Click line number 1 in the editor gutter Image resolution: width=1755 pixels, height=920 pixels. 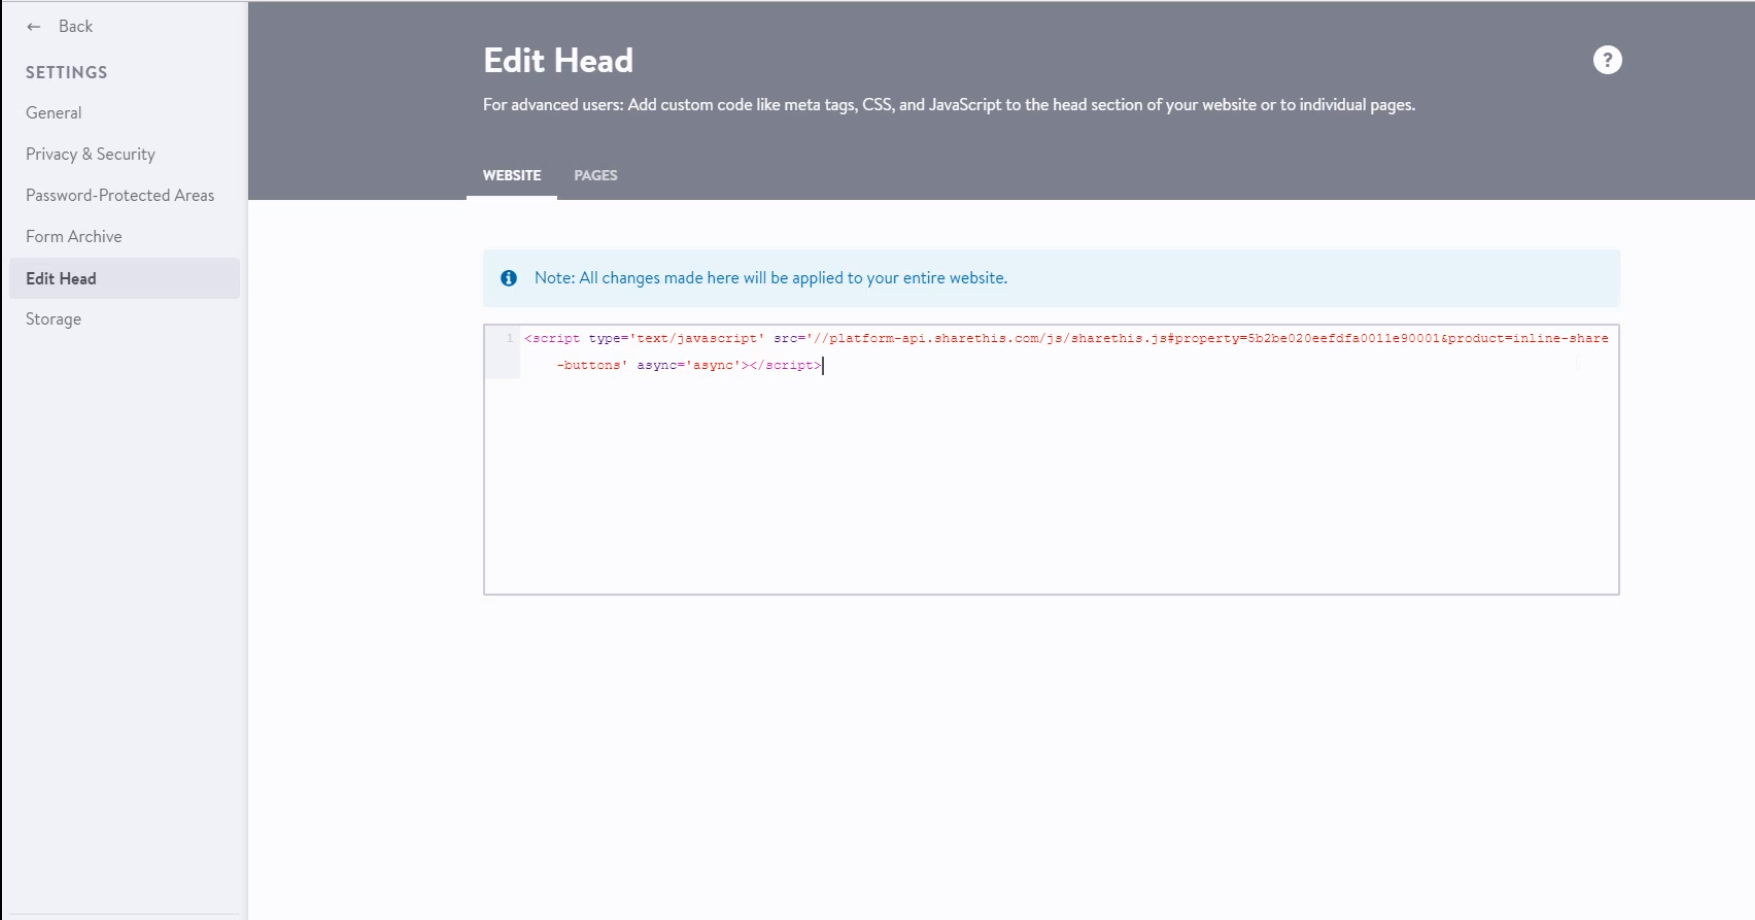509,338
